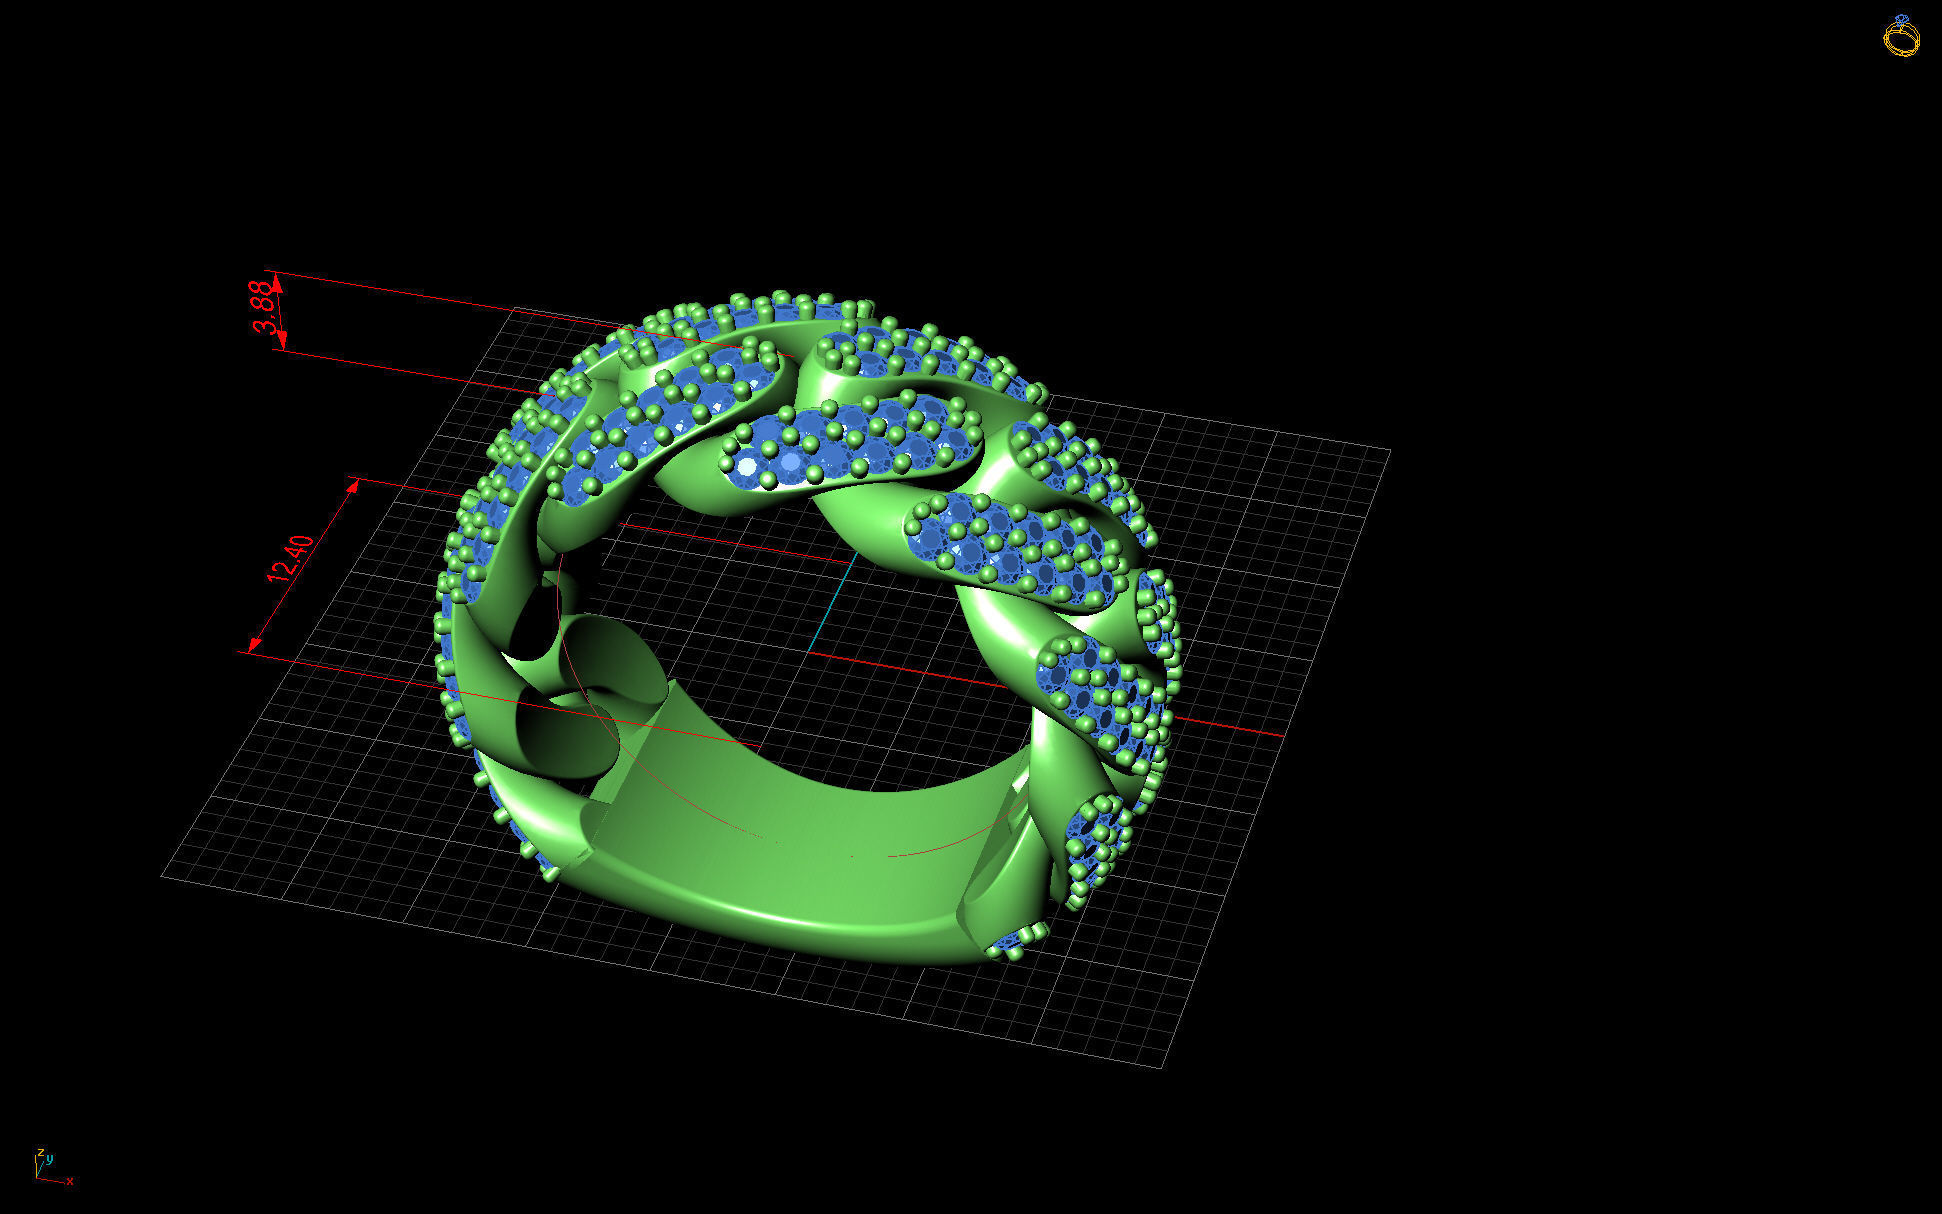Select the 12.40 dimension label
This screenshot has width=1942, height=1214.
pyautogui.click(x=291, y=560)
